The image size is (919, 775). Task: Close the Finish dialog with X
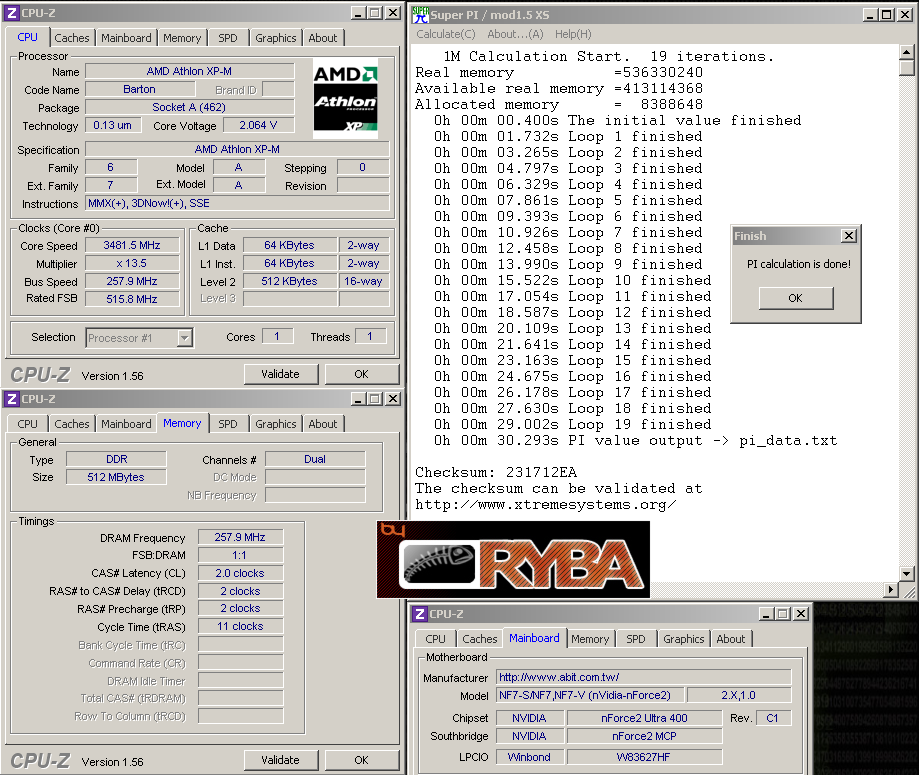pyautogui.click(x=848, y=236)
